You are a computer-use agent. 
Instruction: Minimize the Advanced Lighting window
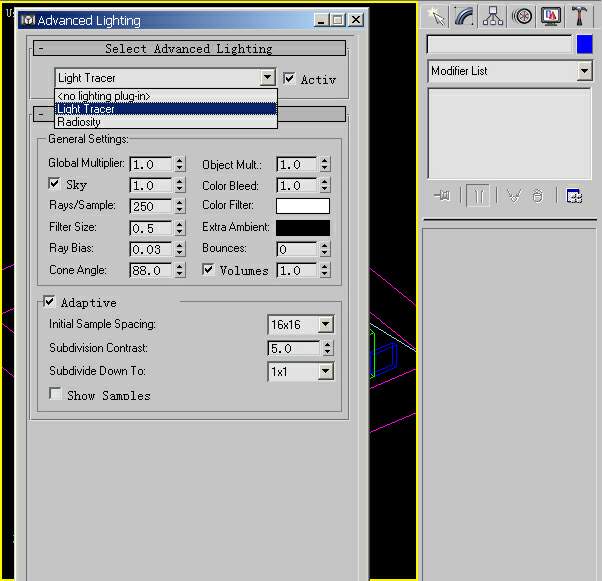pos(321,20)
